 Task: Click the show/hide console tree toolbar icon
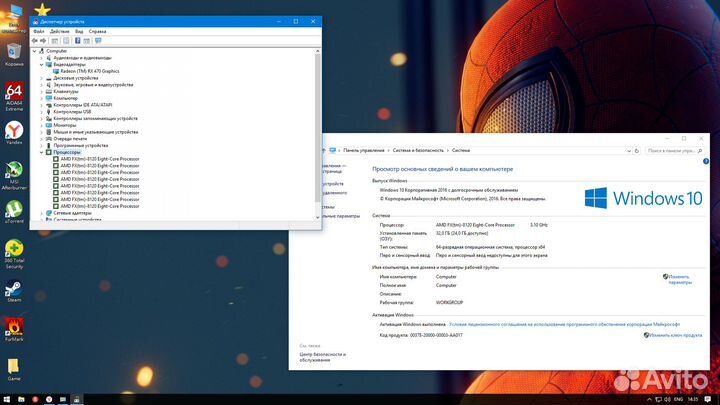click(x=55, y=41)
